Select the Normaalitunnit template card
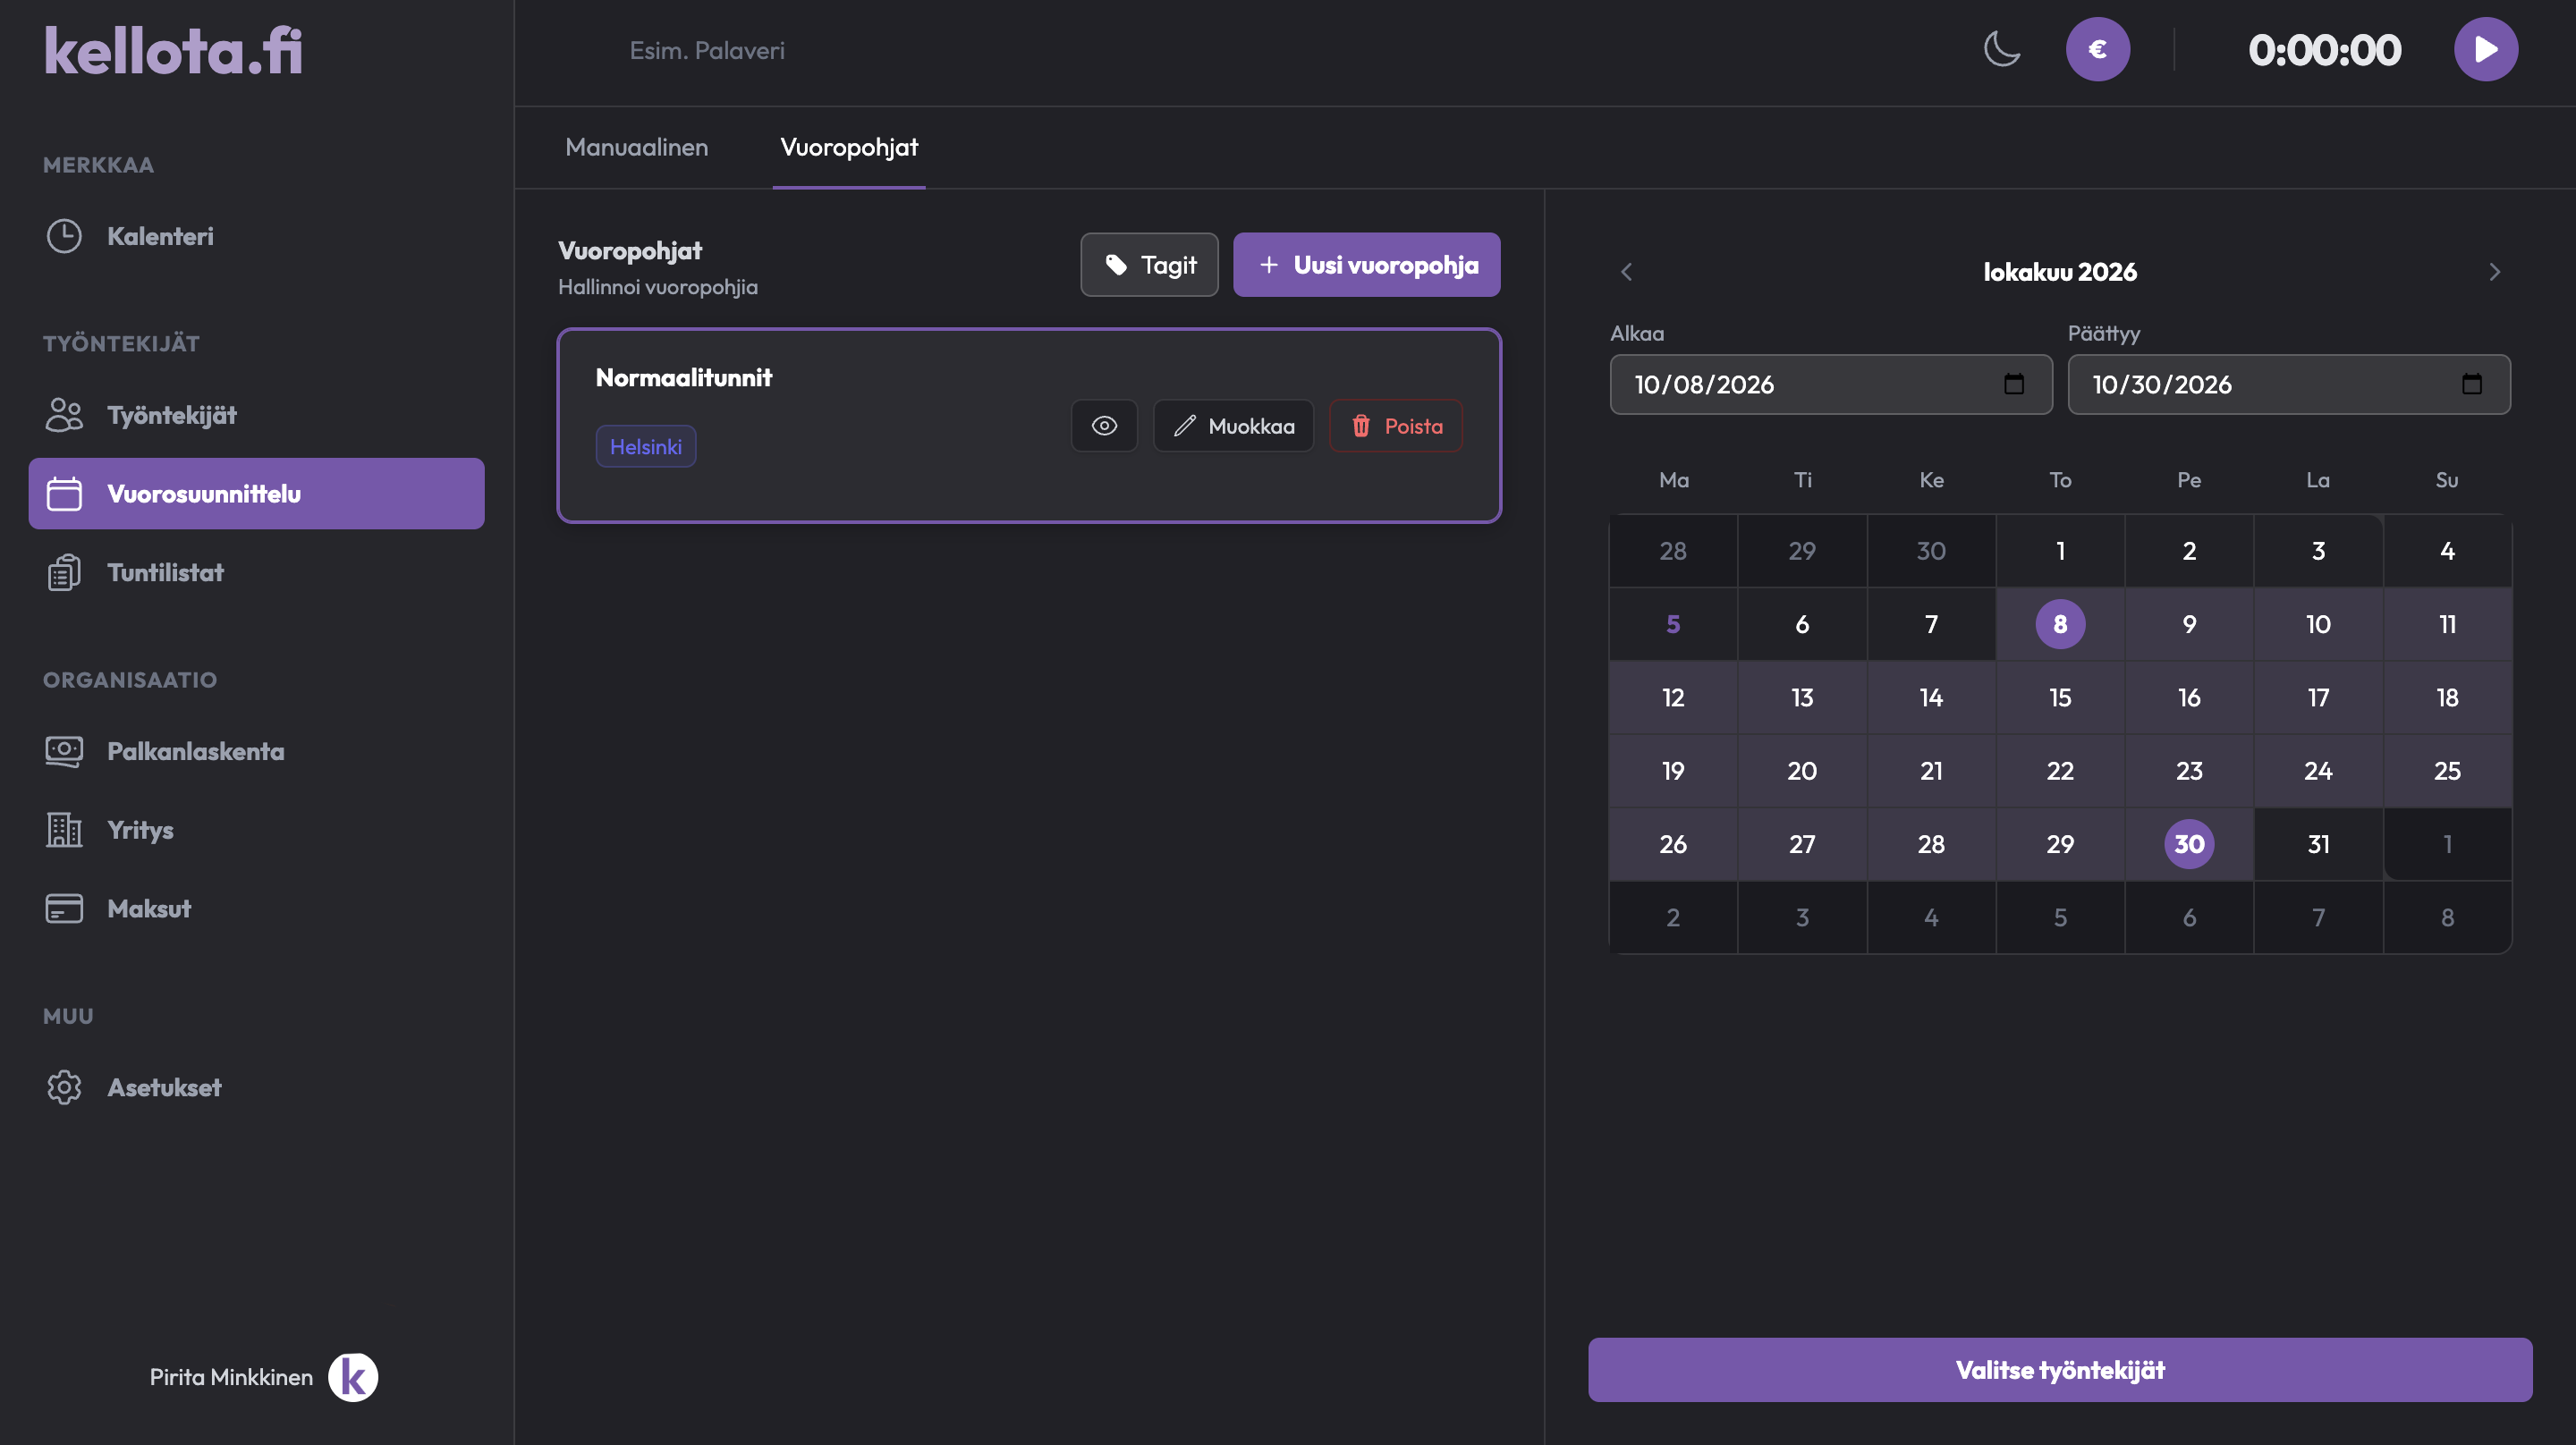Viewport: 2576px width, 1445px height. 1029,425
